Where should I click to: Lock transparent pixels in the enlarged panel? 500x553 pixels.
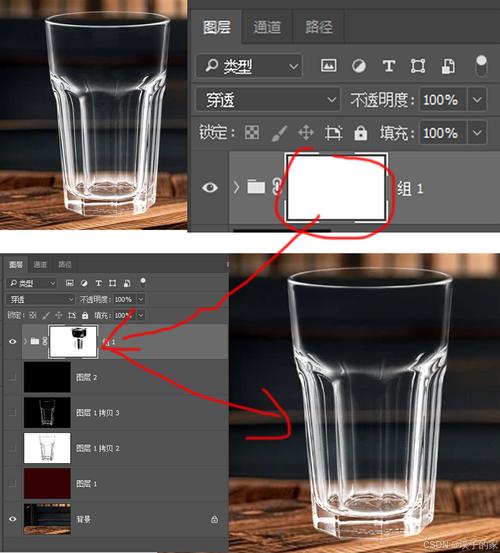click(252, 133)
